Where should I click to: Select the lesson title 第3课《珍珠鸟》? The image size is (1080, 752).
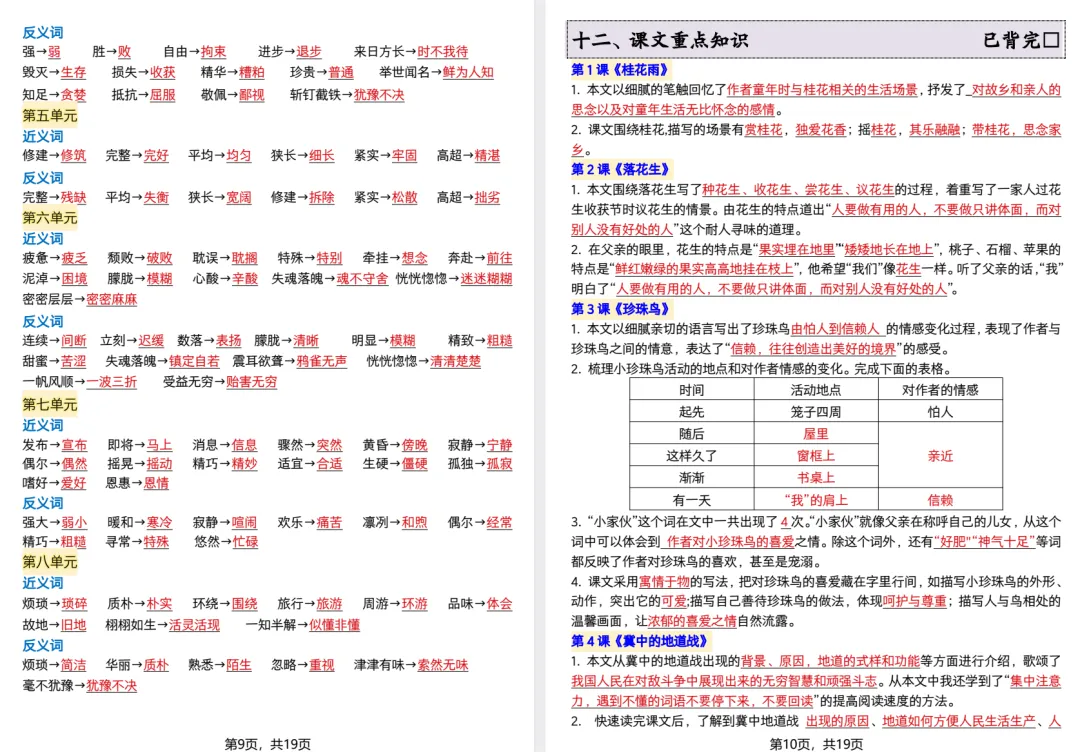pos(620,309)
